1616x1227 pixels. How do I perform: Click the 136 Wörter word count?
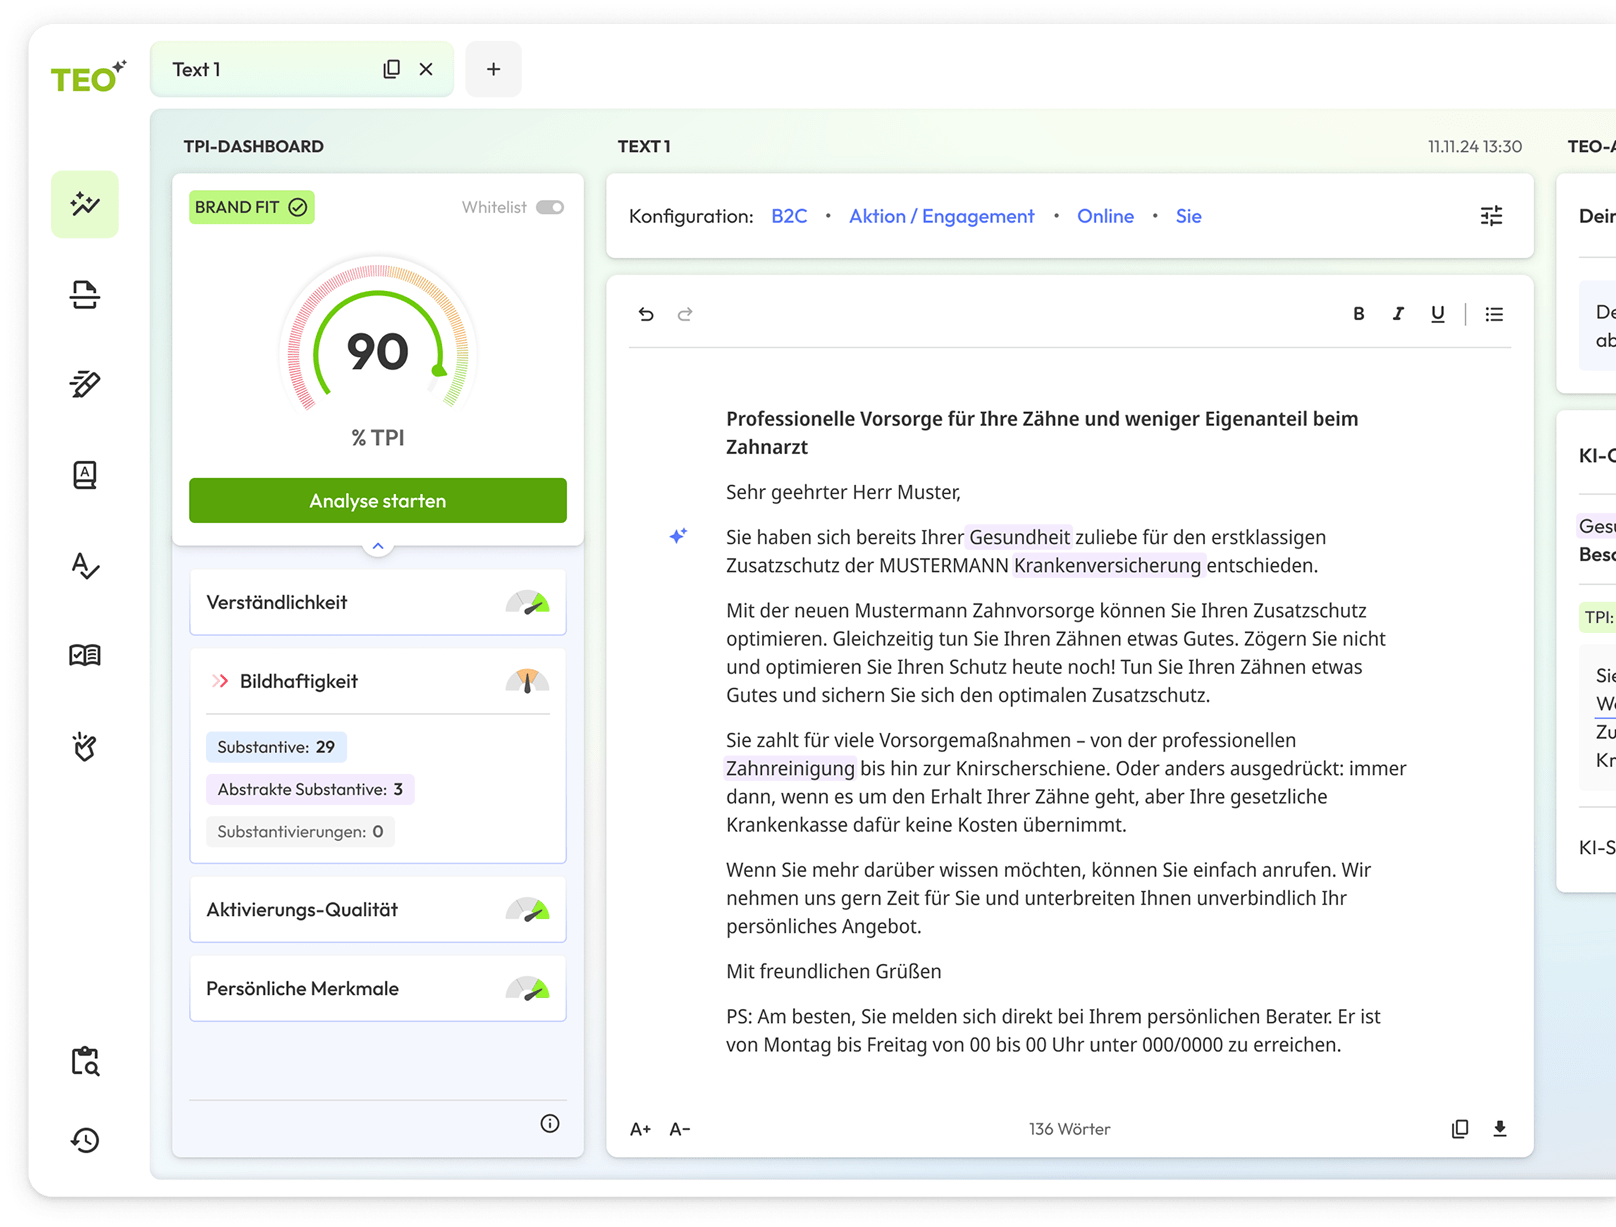click(x=1069, y=1129)
